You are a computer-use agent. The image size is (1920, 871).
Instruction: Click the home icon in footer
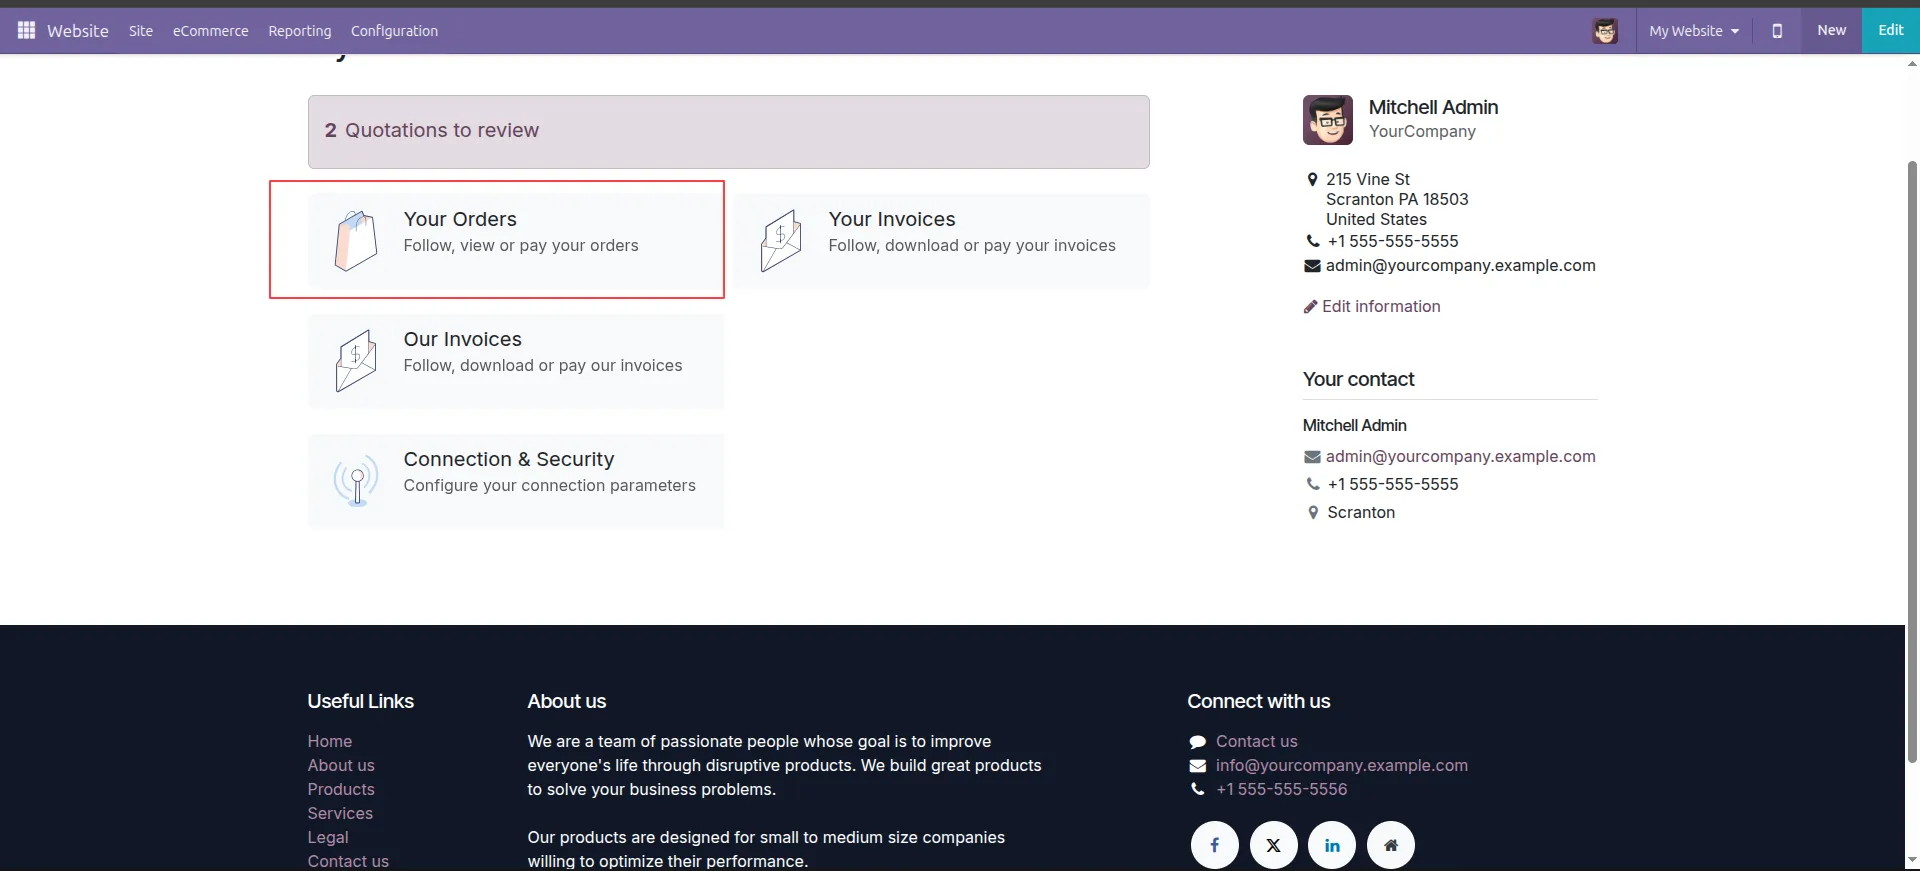click(1390, 845)
